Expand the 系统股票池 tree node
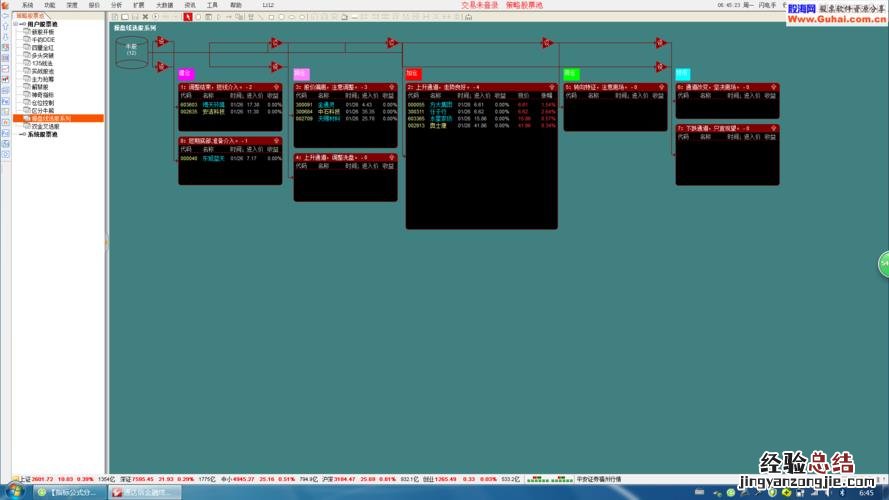 click(18, 134)
